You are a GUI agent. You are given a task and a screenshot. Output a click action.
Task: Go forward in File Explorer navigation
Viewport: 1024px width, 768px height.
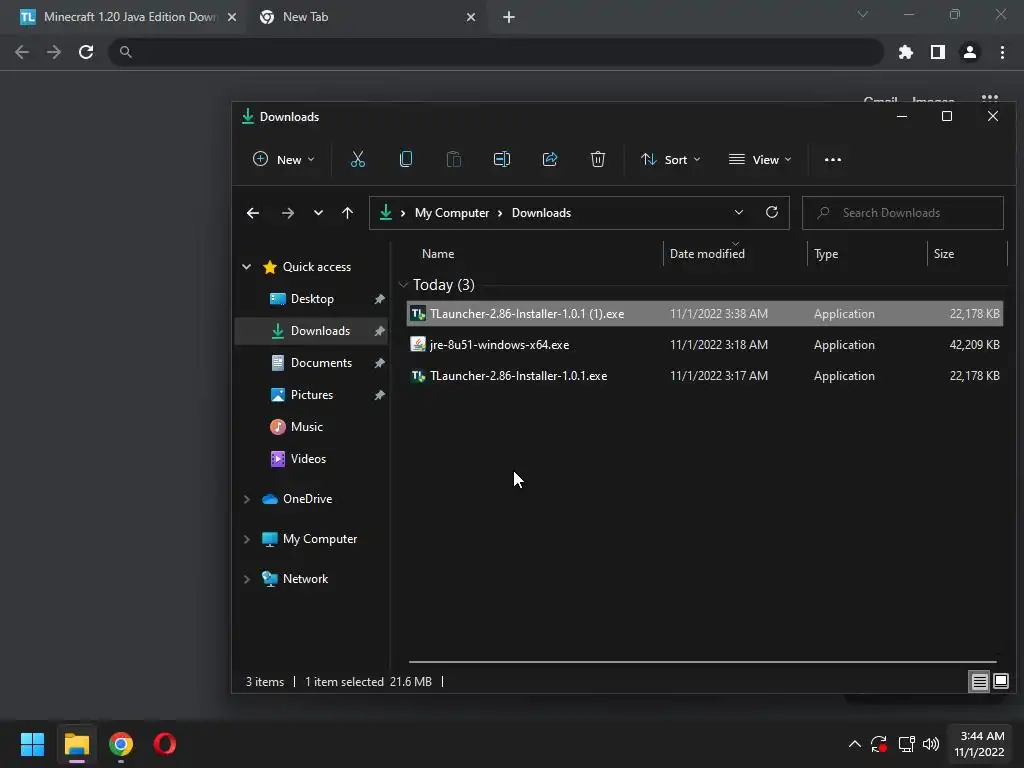tap(287, 213)
